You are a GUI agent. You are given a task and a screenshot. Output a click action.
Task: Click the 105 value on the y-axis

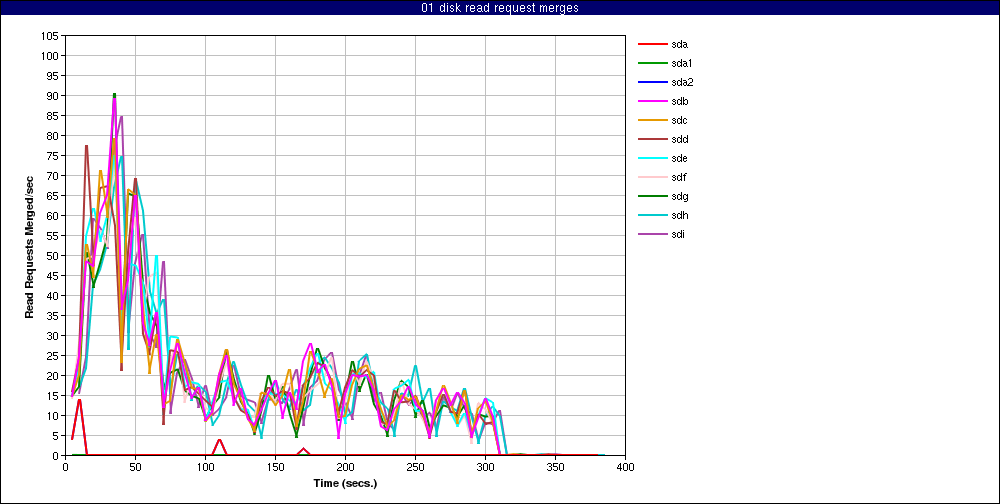(x=51, y=36)
